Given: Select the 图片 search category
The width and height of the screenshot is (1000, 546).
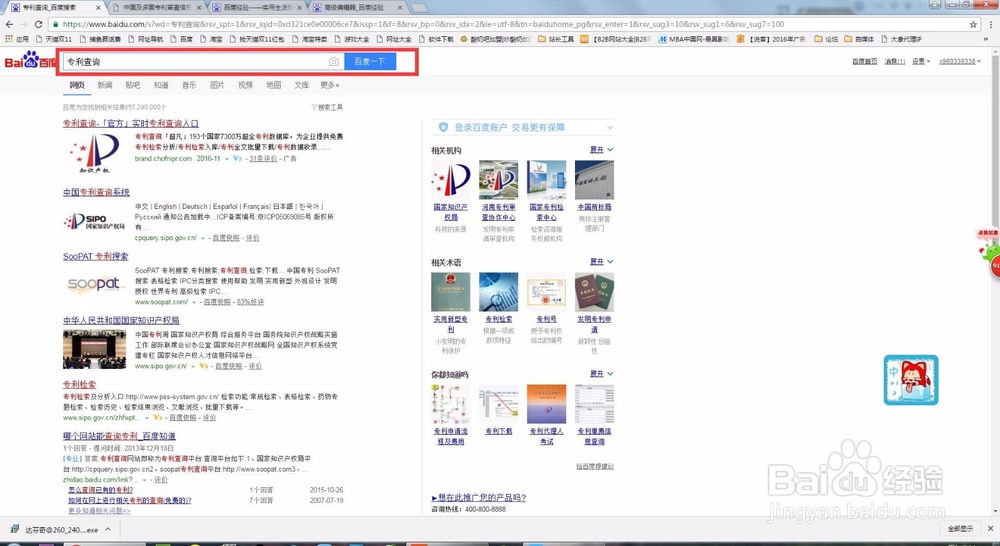Looking at the screenshot, I should point(217,85).
